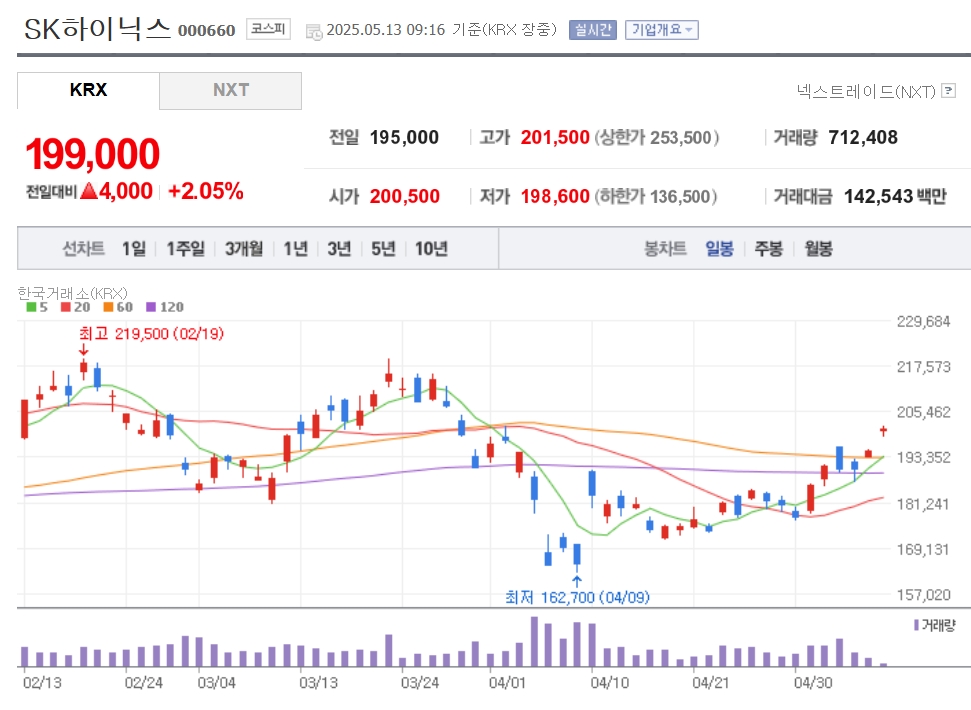Click the calendar clock icon beside date
This screenshot has width=971, height=710.
[314, 32]
